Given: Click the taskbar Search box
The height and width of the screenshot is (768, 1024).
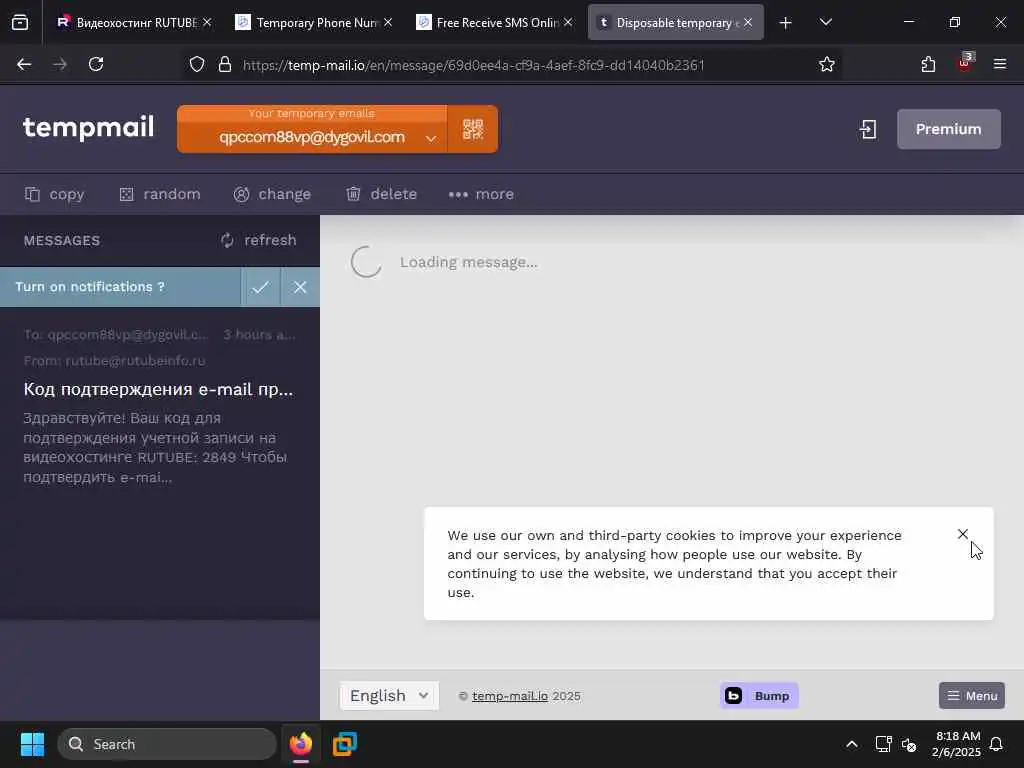Looking at the screenshot, I should click(167, 744).
